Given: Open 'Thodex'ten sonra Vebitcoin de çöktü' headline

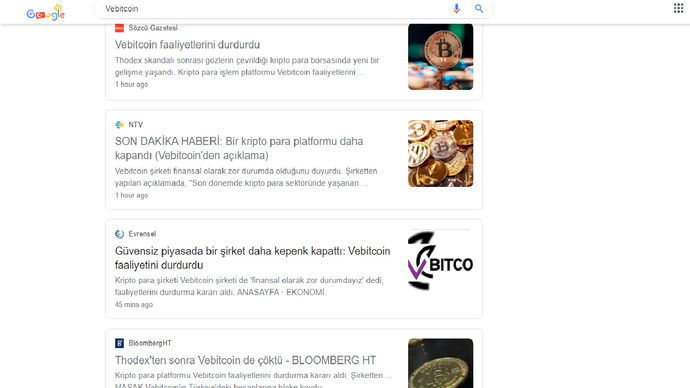Looking at the screenshot, I should click(x=246, y=360).
